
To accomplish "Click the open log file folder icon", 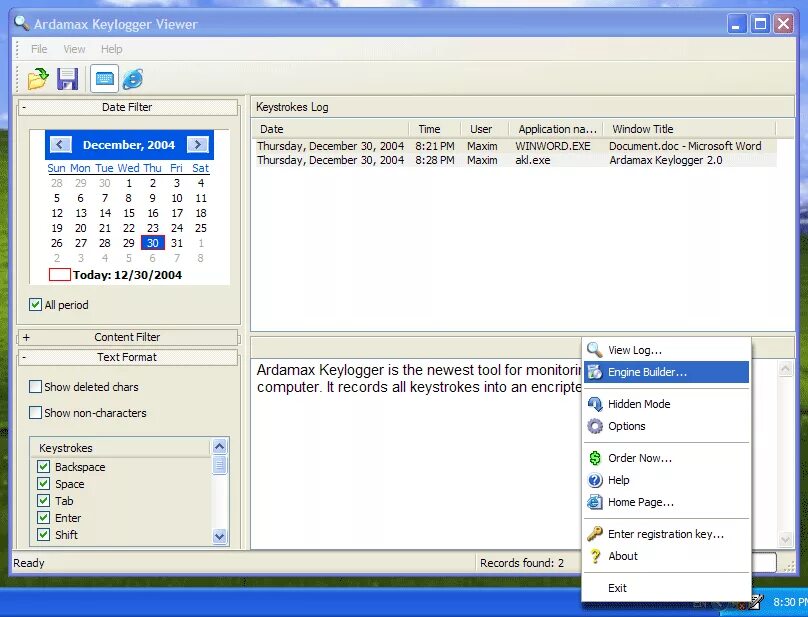I will tap(38, 79).
